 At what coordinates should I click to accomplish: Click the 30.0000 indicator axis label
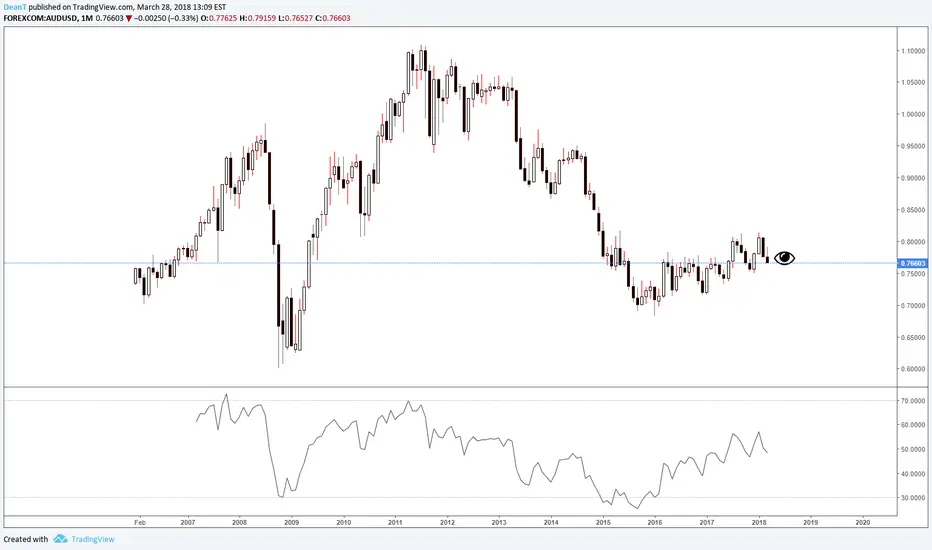(912, 498)
